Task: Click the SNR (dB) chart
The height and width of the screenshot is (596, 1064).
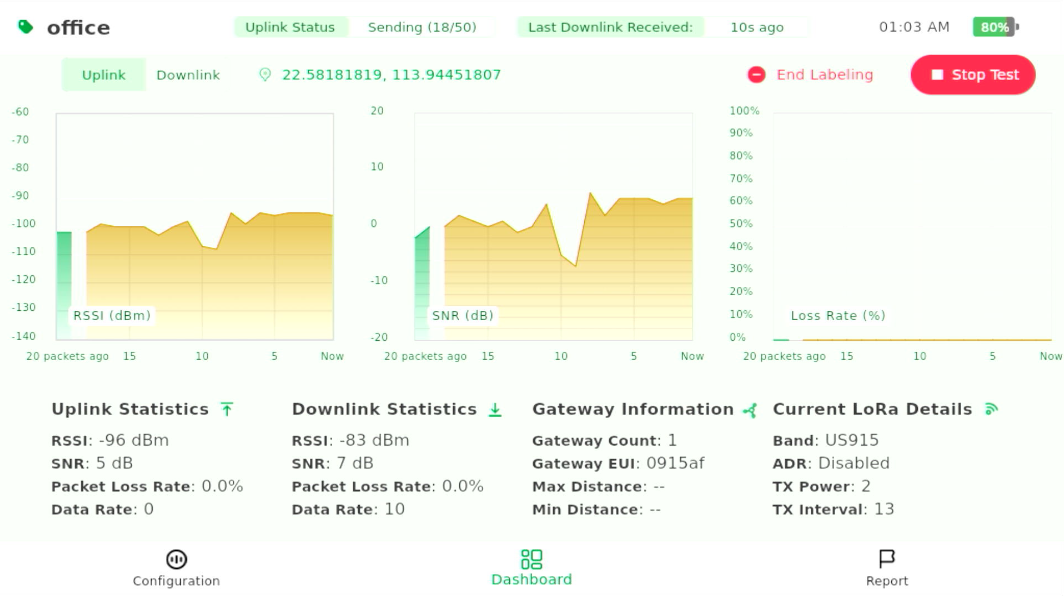Action: click(553, 226)
